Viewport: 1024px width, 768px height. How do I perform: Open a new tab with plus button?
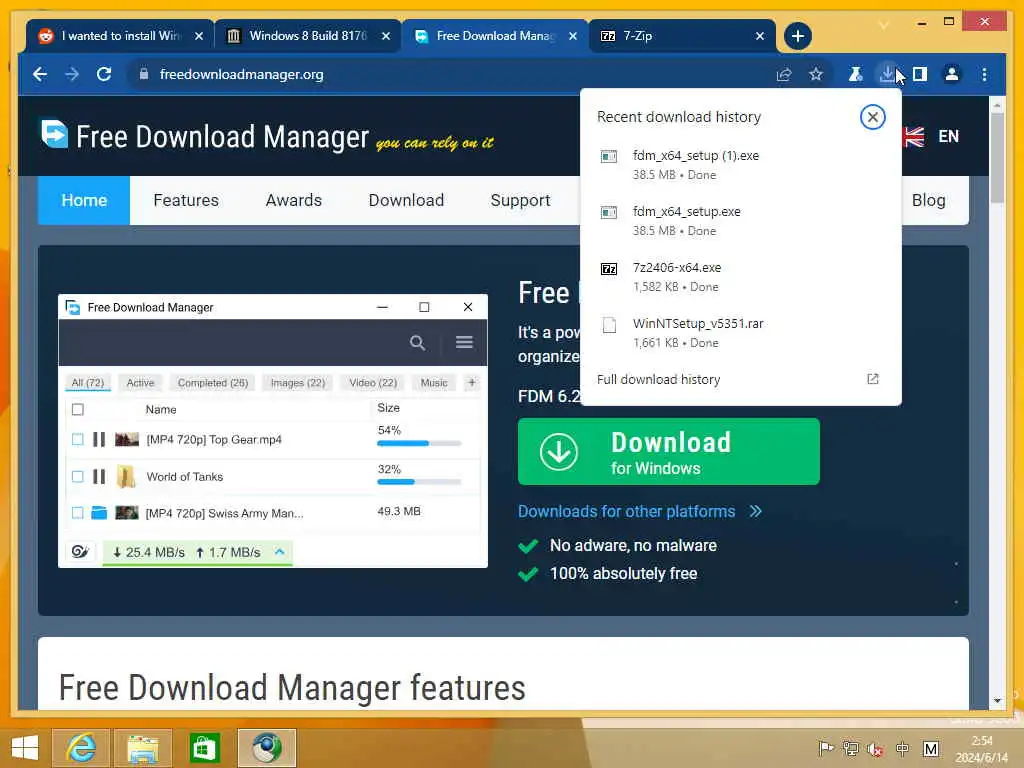pos(797,36)
